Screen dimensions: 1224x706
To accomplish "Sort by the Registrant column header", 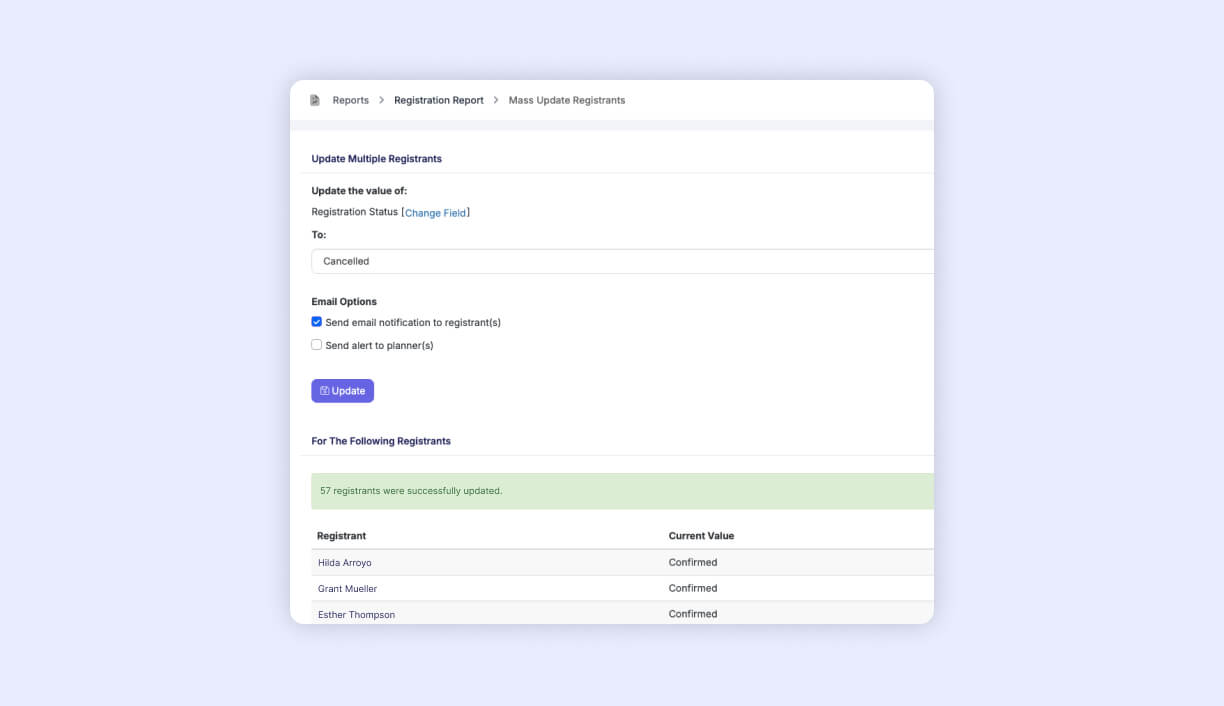I will pos(341,535).
